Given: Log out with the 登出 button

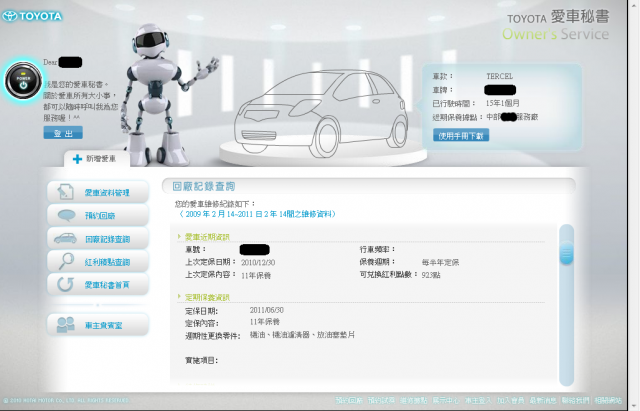Looking at the screenshot, I should click(x=63, y=133).
